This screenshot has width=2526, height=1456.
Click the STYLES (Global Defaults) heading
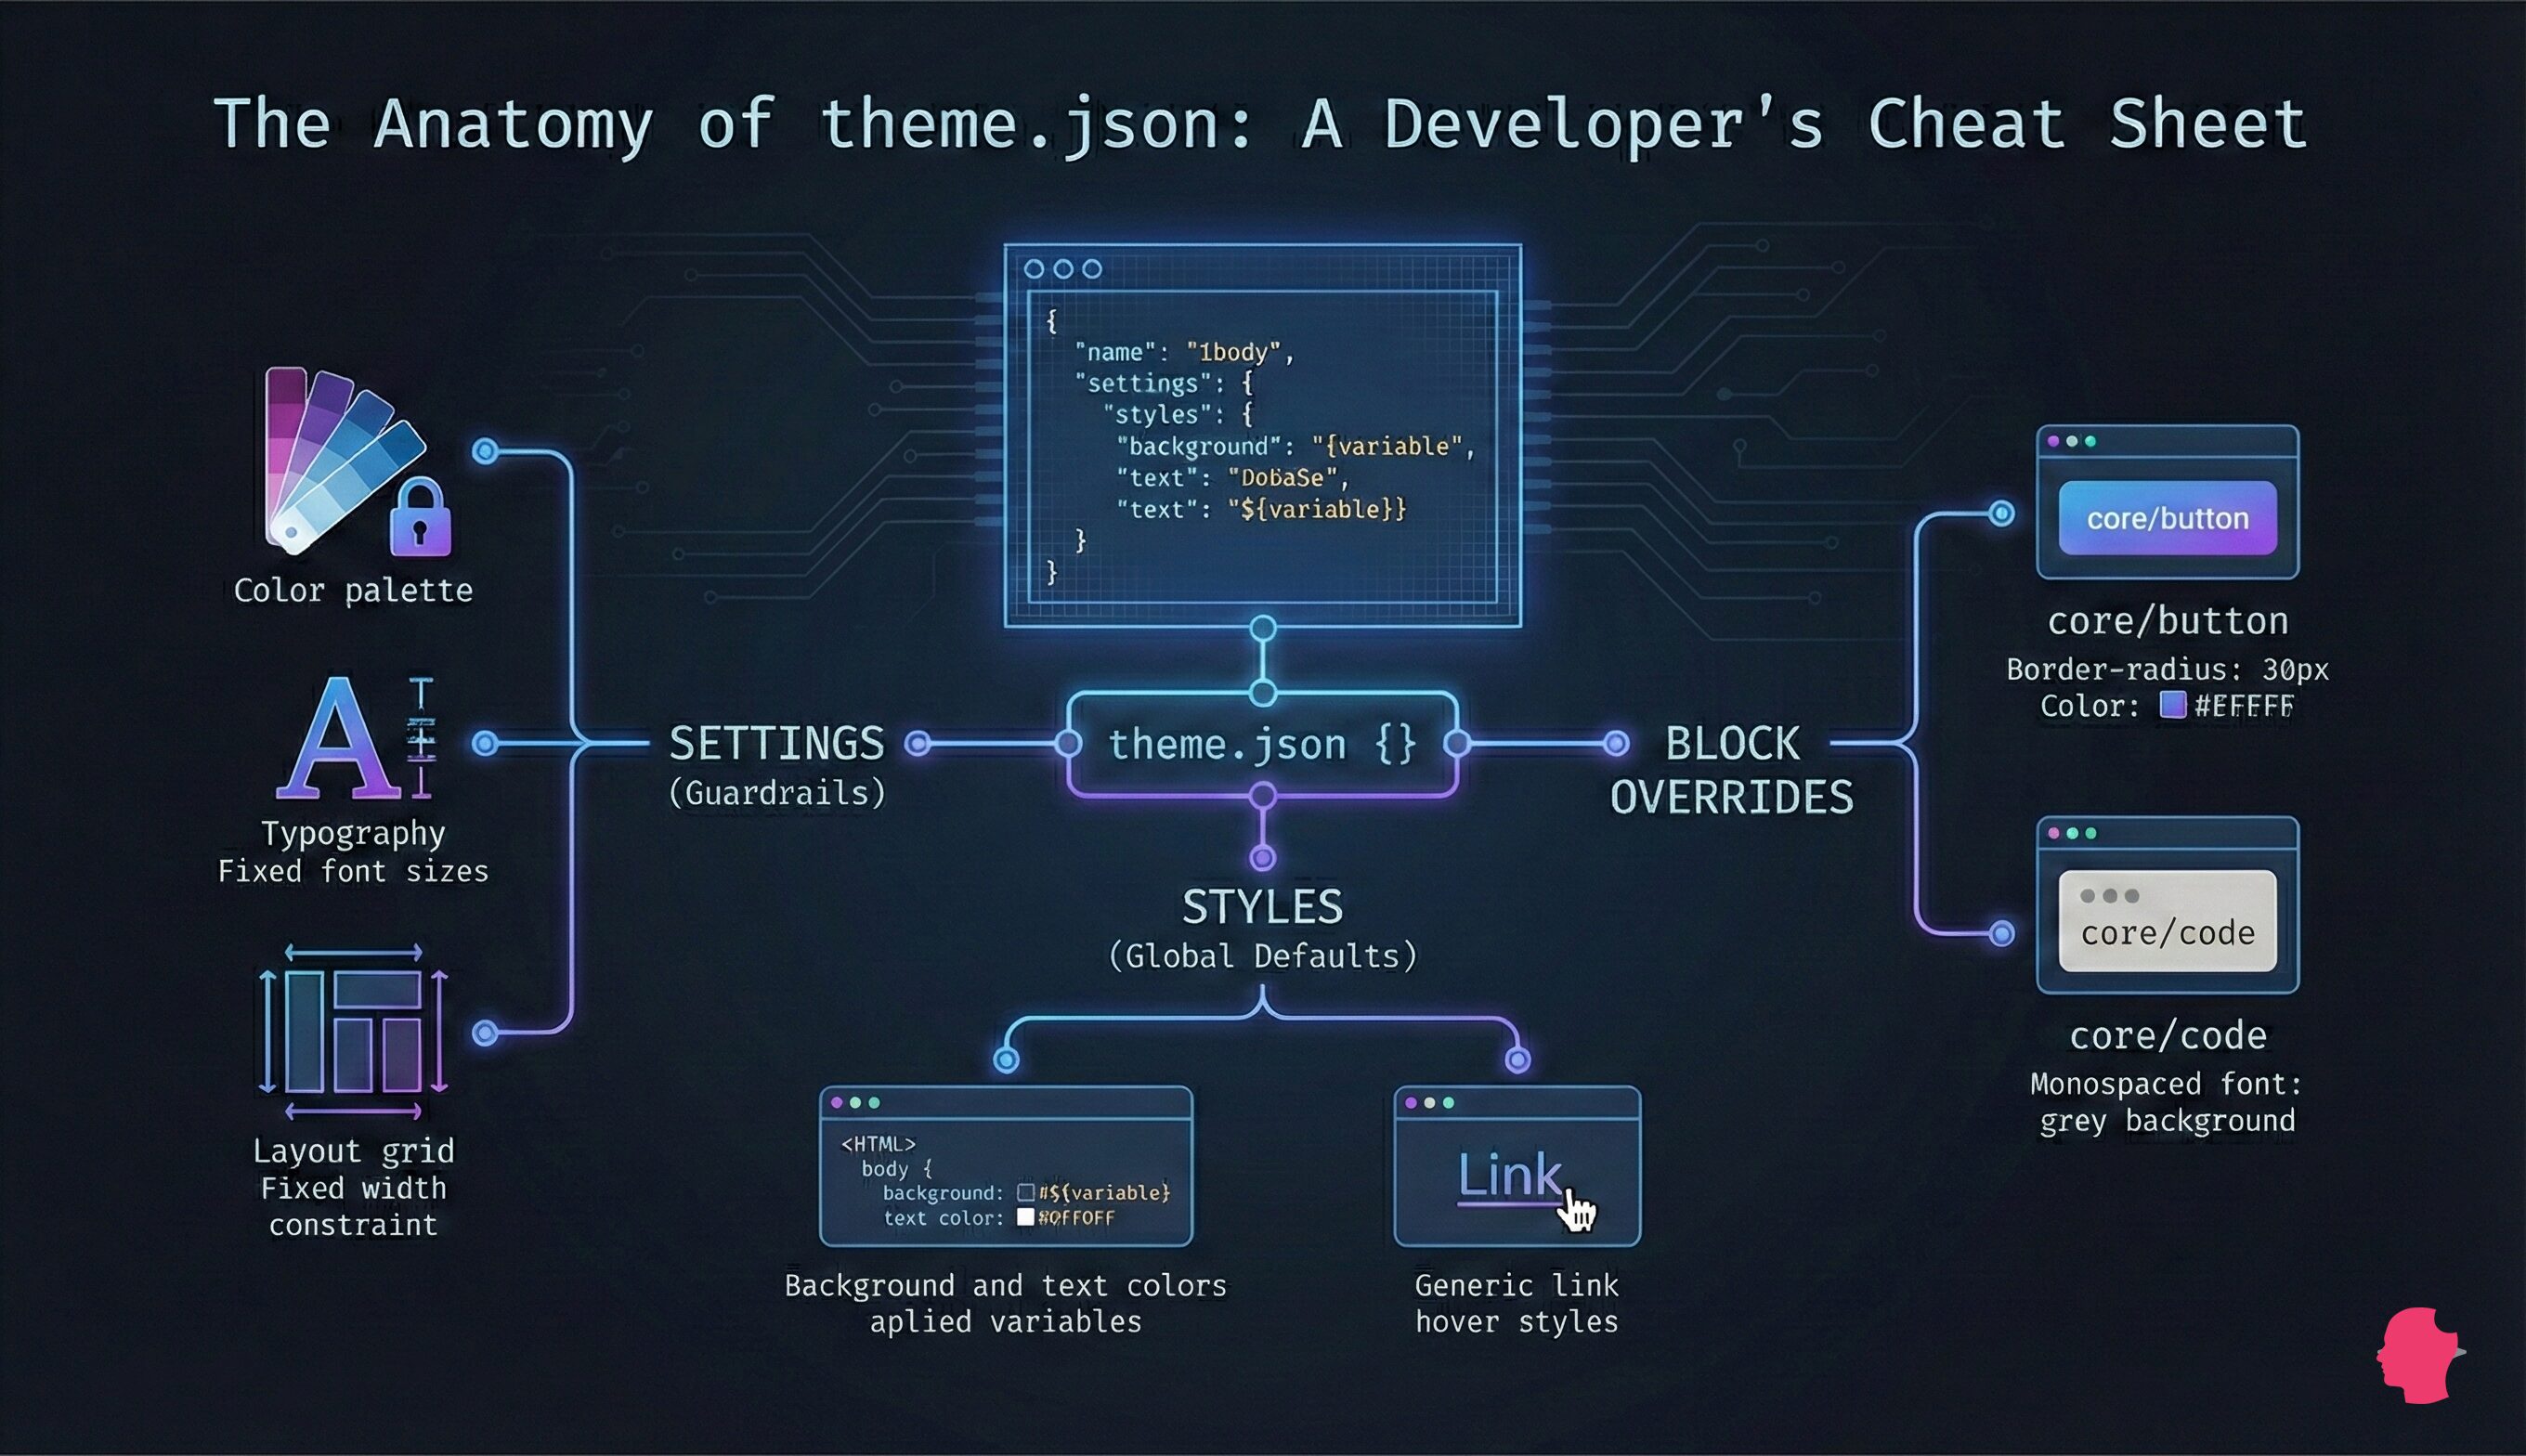pos(1262,927)
